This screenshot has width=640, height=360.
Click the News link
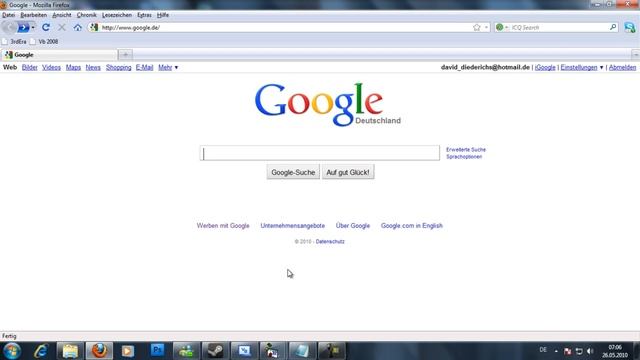(93, 67)
